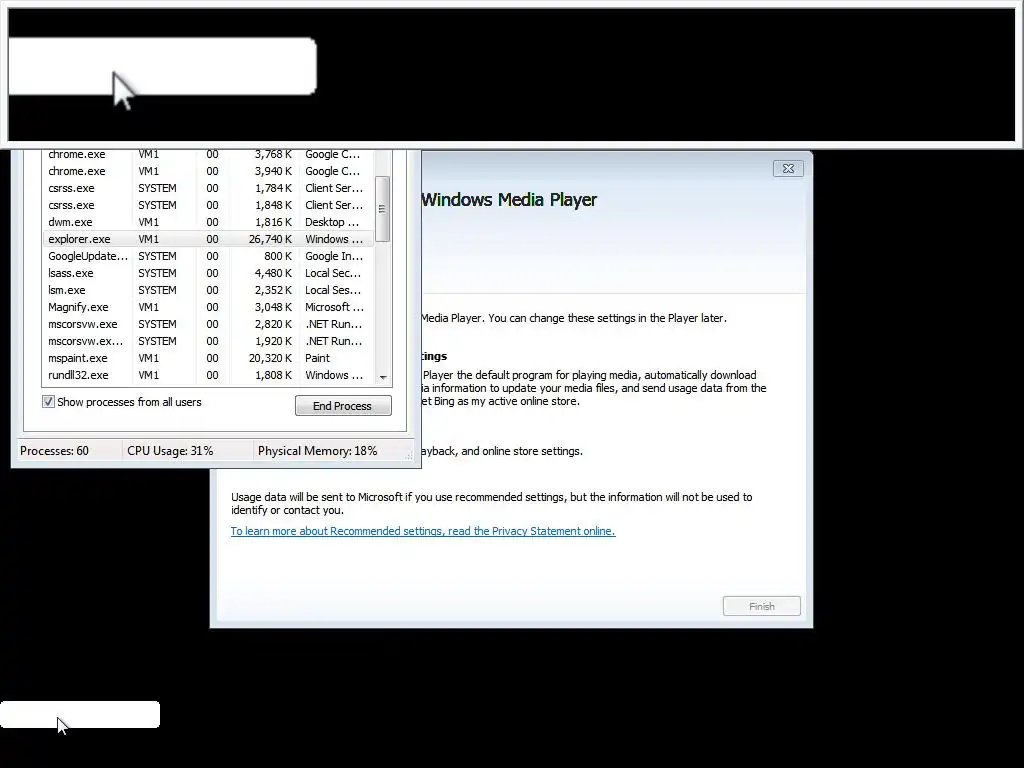Click the process list scrollbar thumb

pos(383,209)
